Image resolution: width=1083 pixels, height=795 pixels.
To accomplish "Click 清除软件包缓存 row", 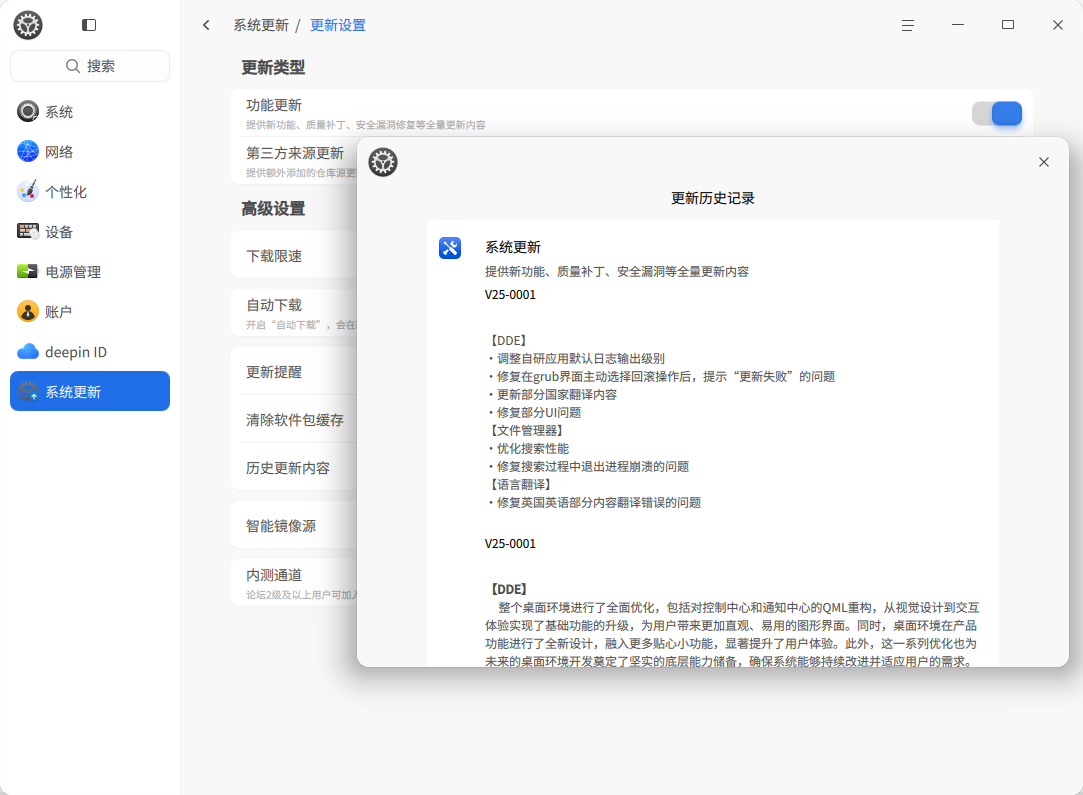I will pyautogui.click(x=294, y=419).
